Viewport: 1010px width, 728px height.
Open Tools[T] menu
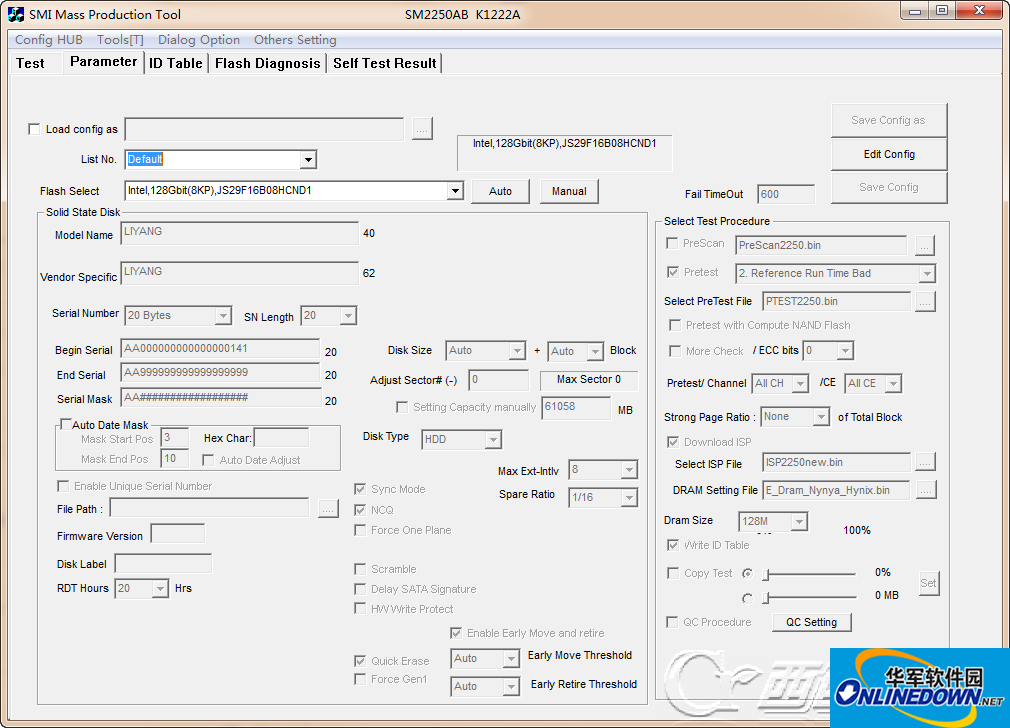point(120,40)
